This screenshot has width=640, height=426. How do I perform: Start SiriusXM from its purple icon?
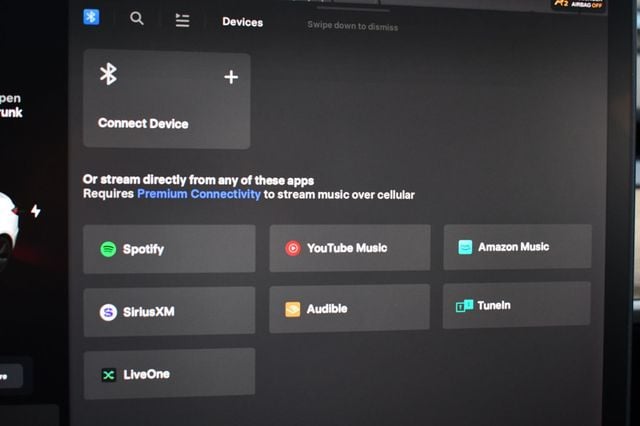coord(108,312)
